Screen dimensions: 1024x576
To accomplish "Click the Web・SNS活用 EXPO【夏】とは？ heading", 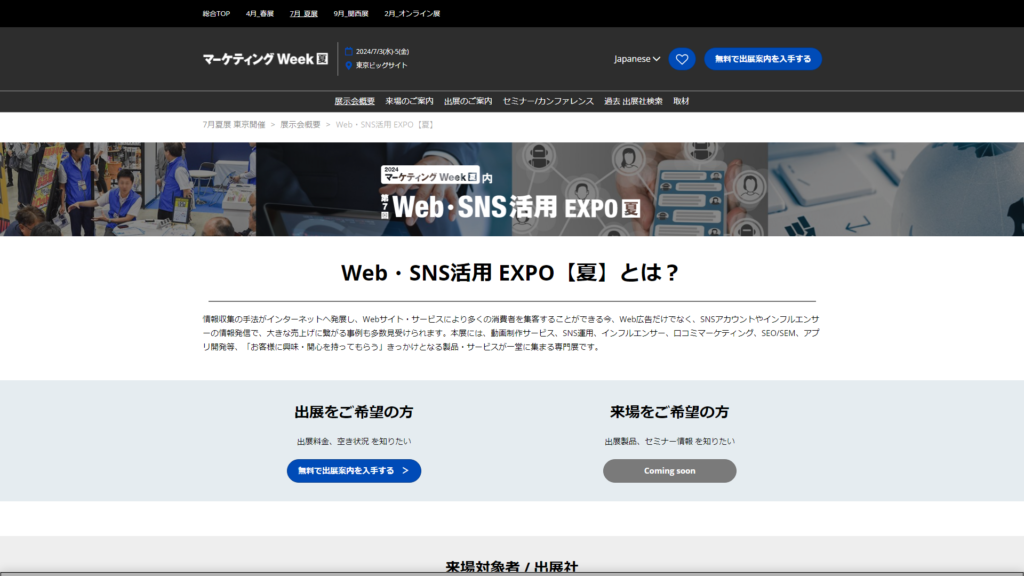I will tap(511, 272).
